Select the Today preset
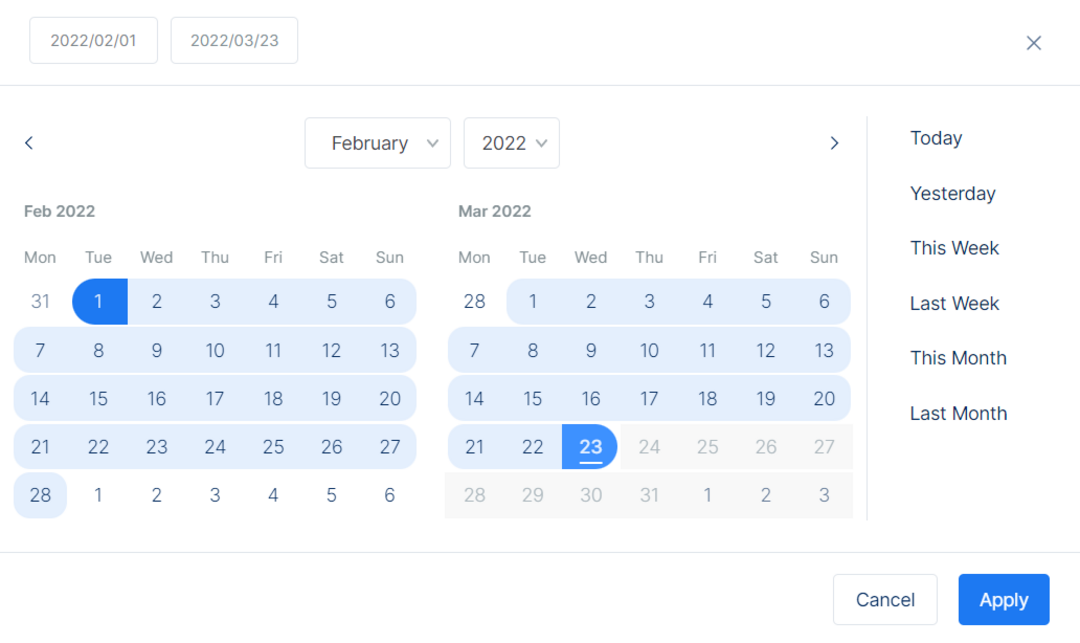Screen dimensions: 1080x643 936,138
